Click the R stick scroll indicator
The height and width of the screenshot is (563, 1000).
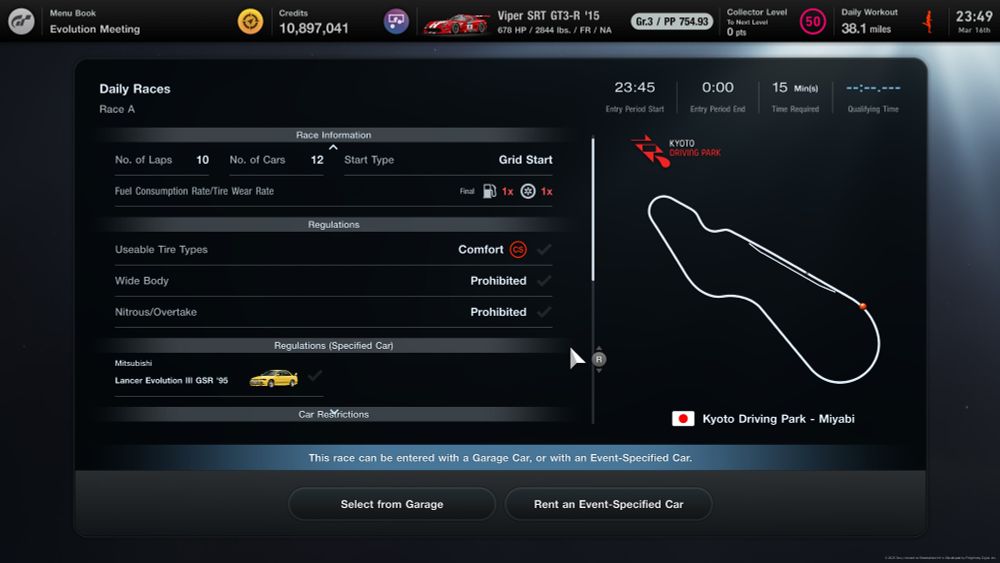coord(598,360)
